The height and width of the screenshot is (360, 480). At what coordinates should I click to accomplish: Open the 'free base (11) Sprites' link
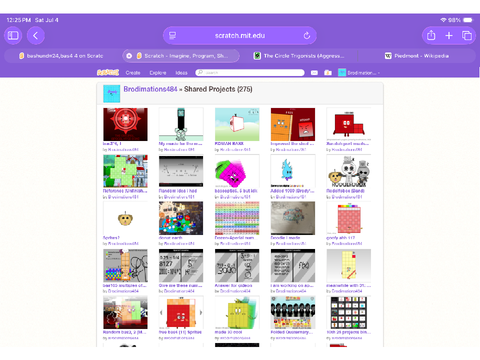180,332
